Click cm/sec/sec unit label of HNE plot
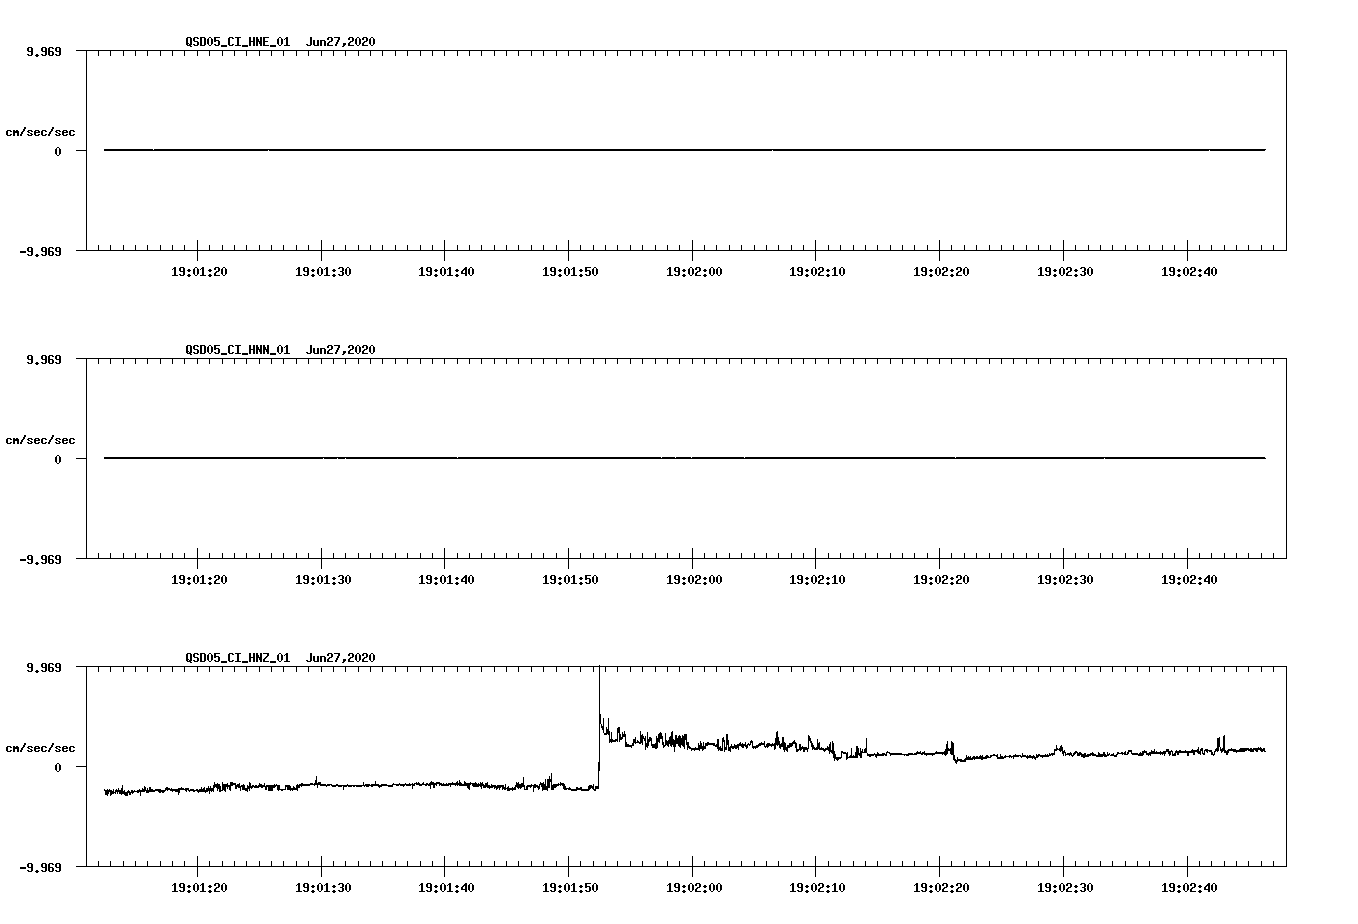1358x924 pixels. (x=40, y=132)
